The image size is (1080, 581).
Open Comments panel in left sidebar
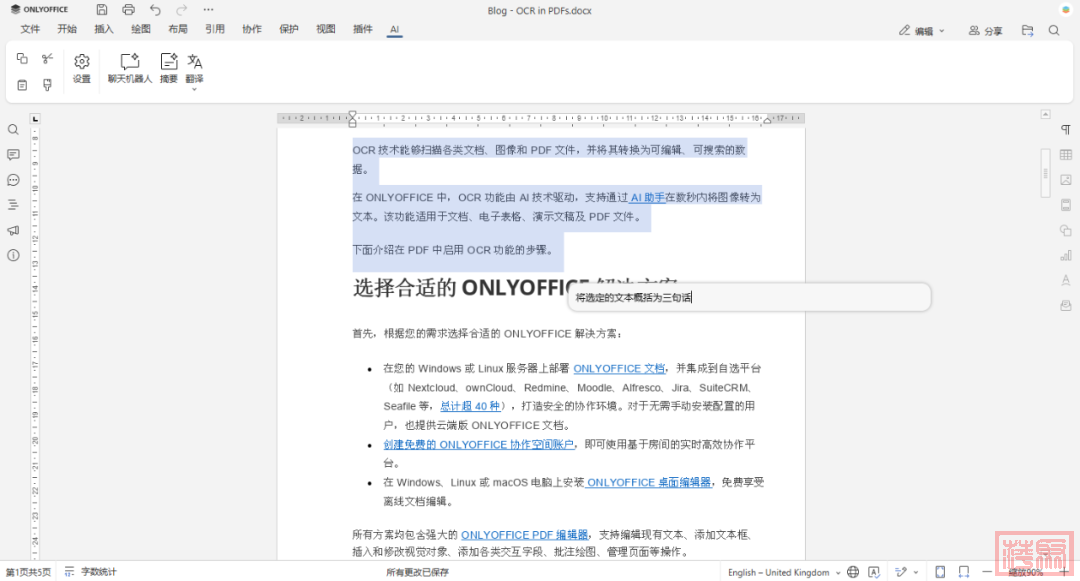pyautogui.click(x=13, y=155)
